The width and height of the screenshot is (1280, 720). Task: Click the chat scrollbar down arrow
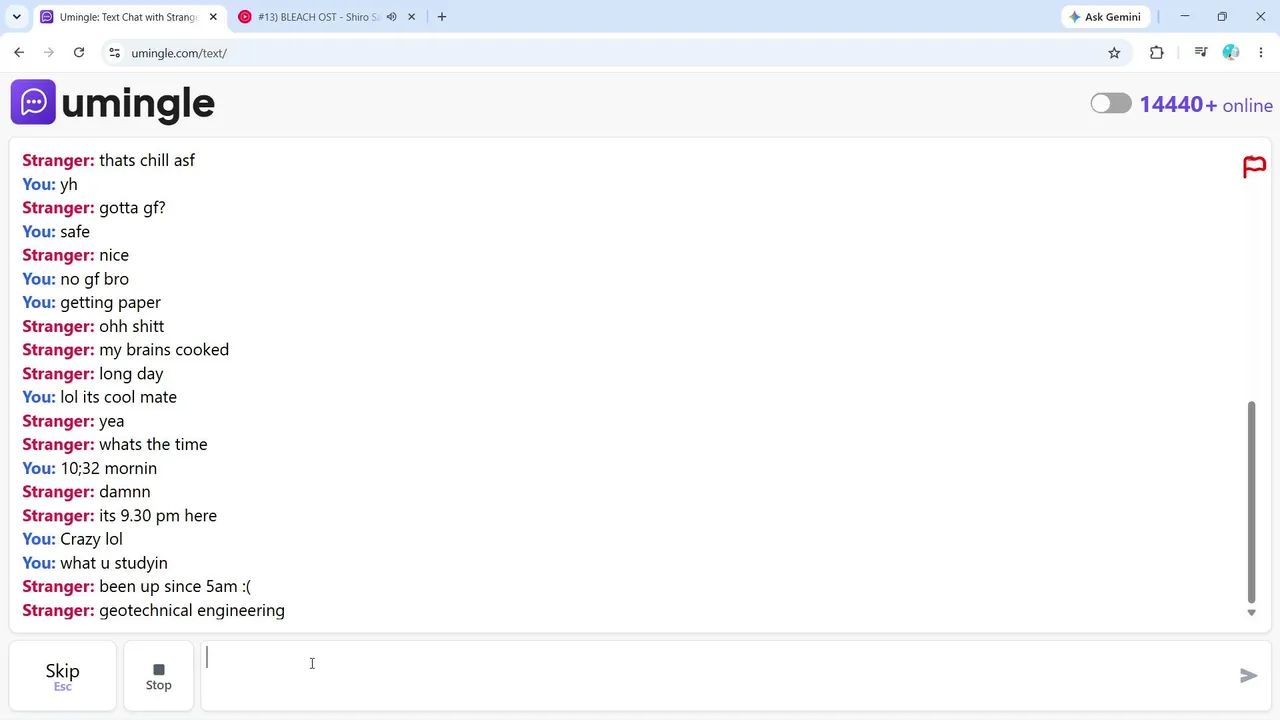click(1251, 613)
